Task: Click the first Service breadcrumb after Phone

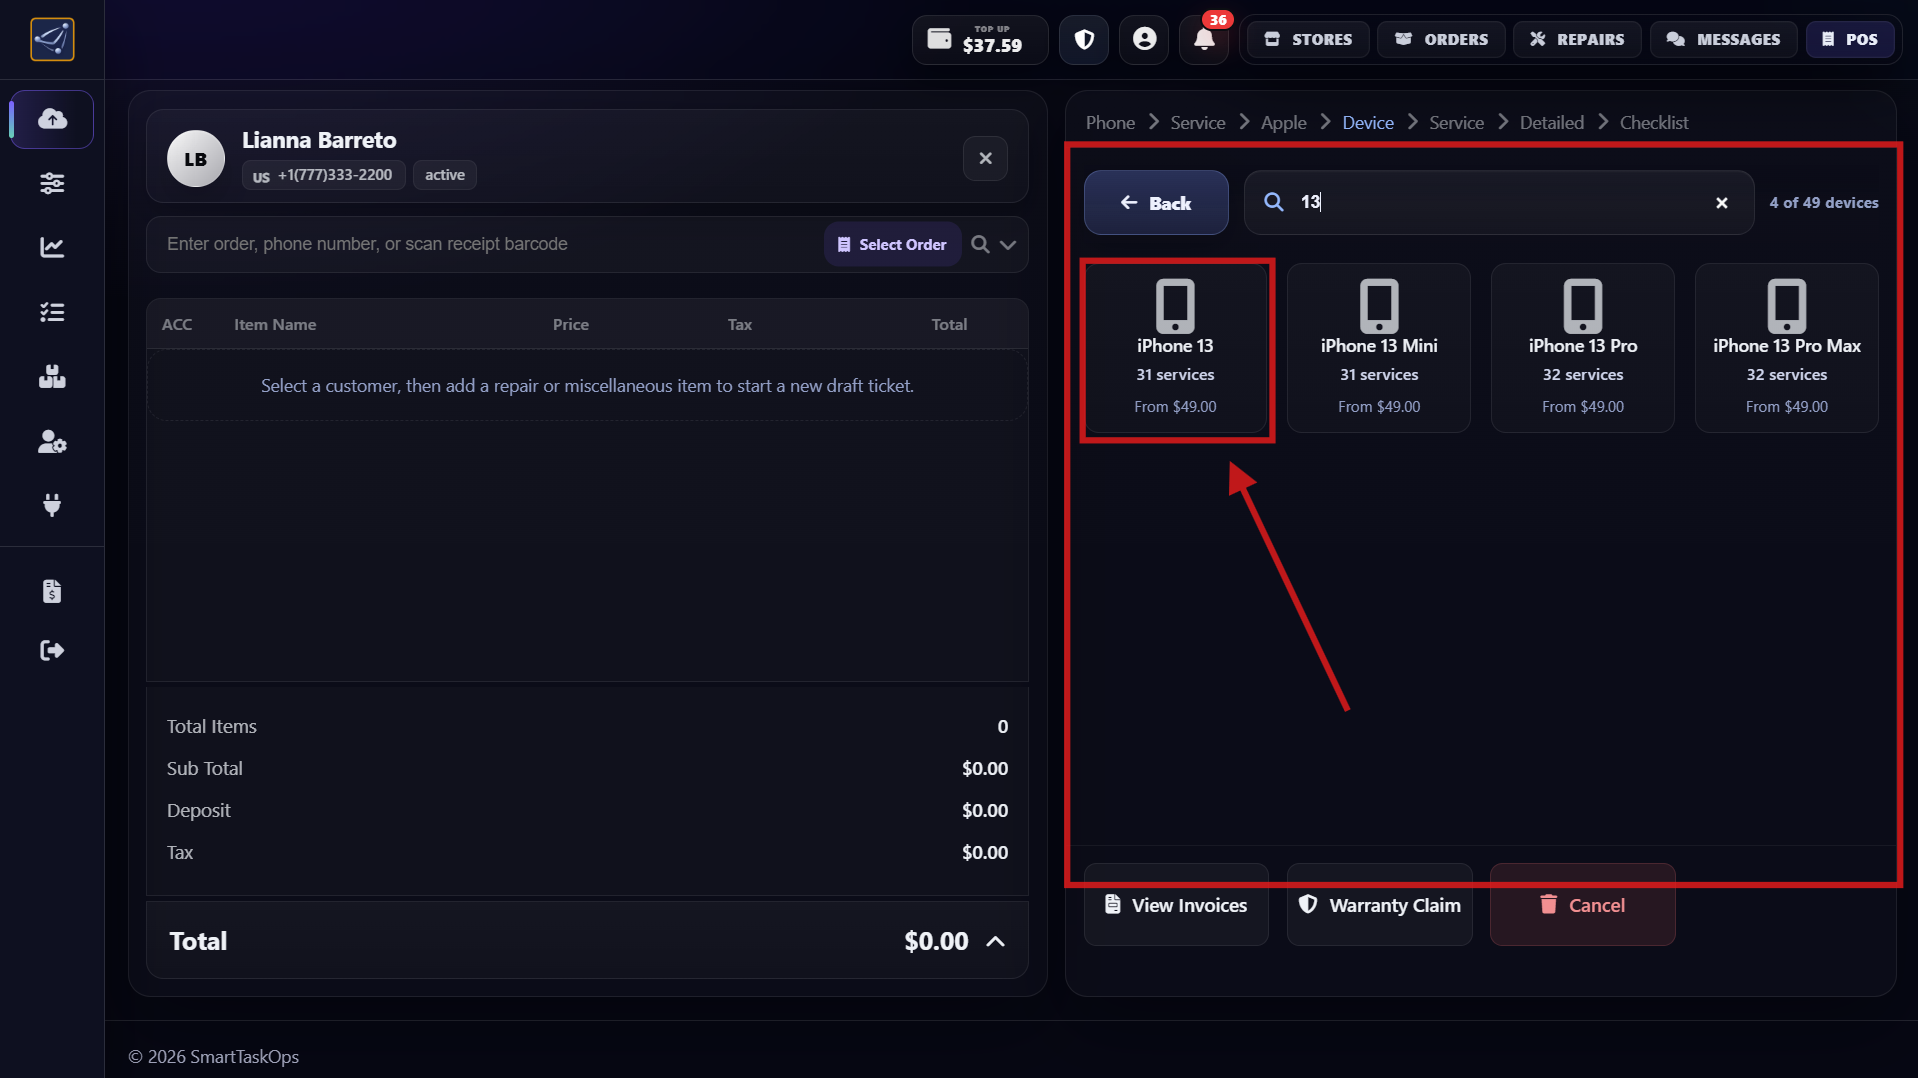Action: pos(1198,122)
